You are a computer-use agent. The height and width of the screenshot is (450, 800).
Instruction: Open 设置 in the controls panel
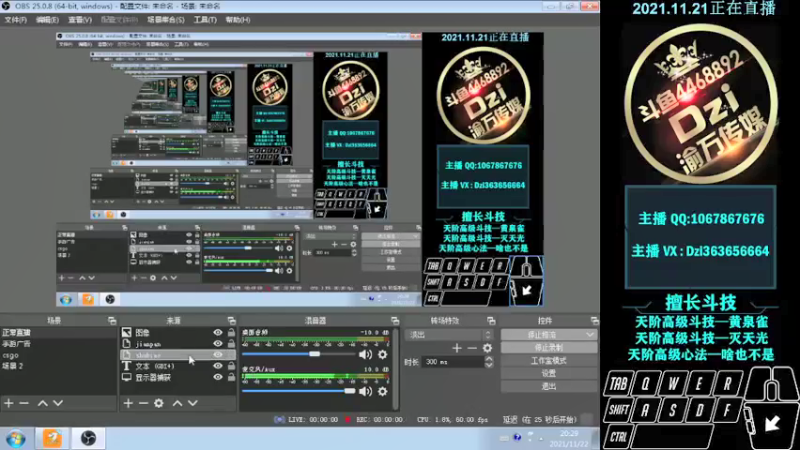coord(549,373)
